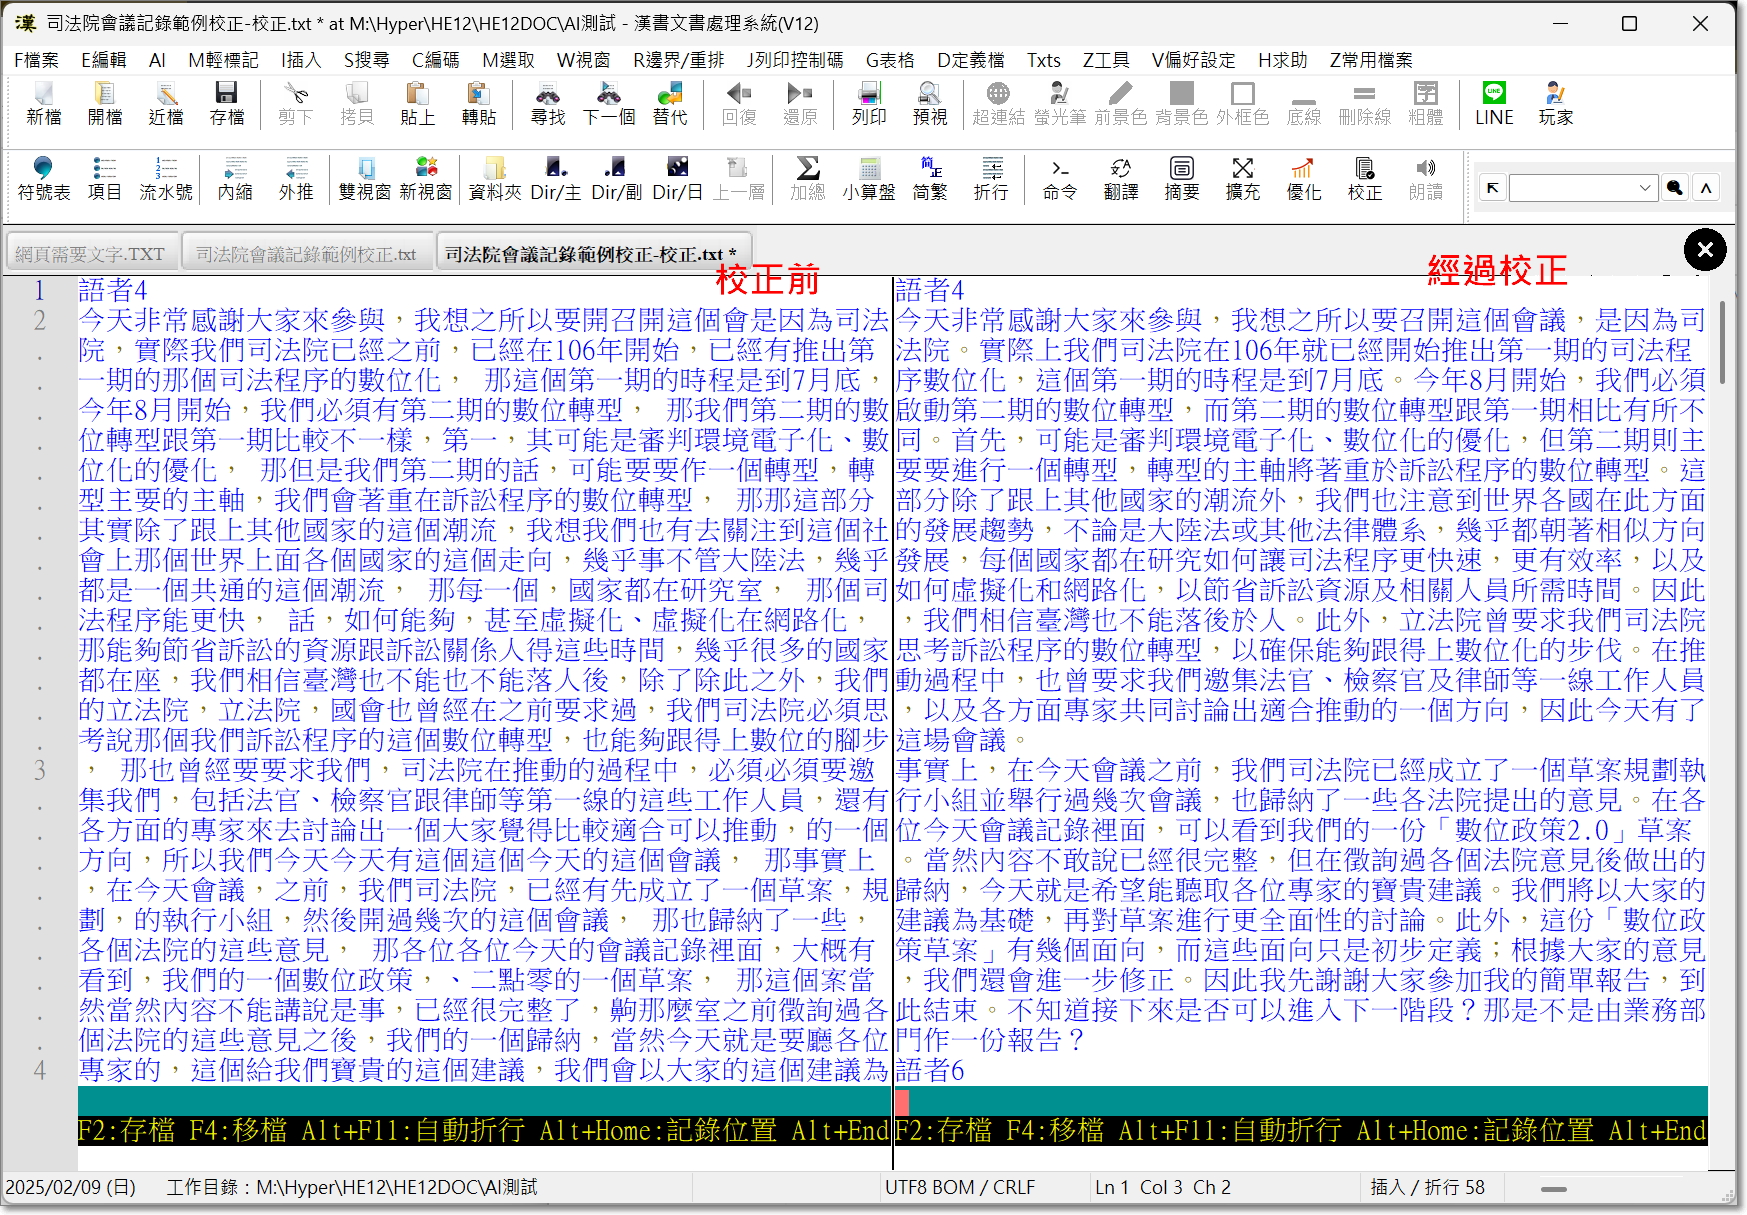The height and width of the screenshot is (1215, 1747).
Task: Open the F檔案 menu
Action: (x=37, y=60)
